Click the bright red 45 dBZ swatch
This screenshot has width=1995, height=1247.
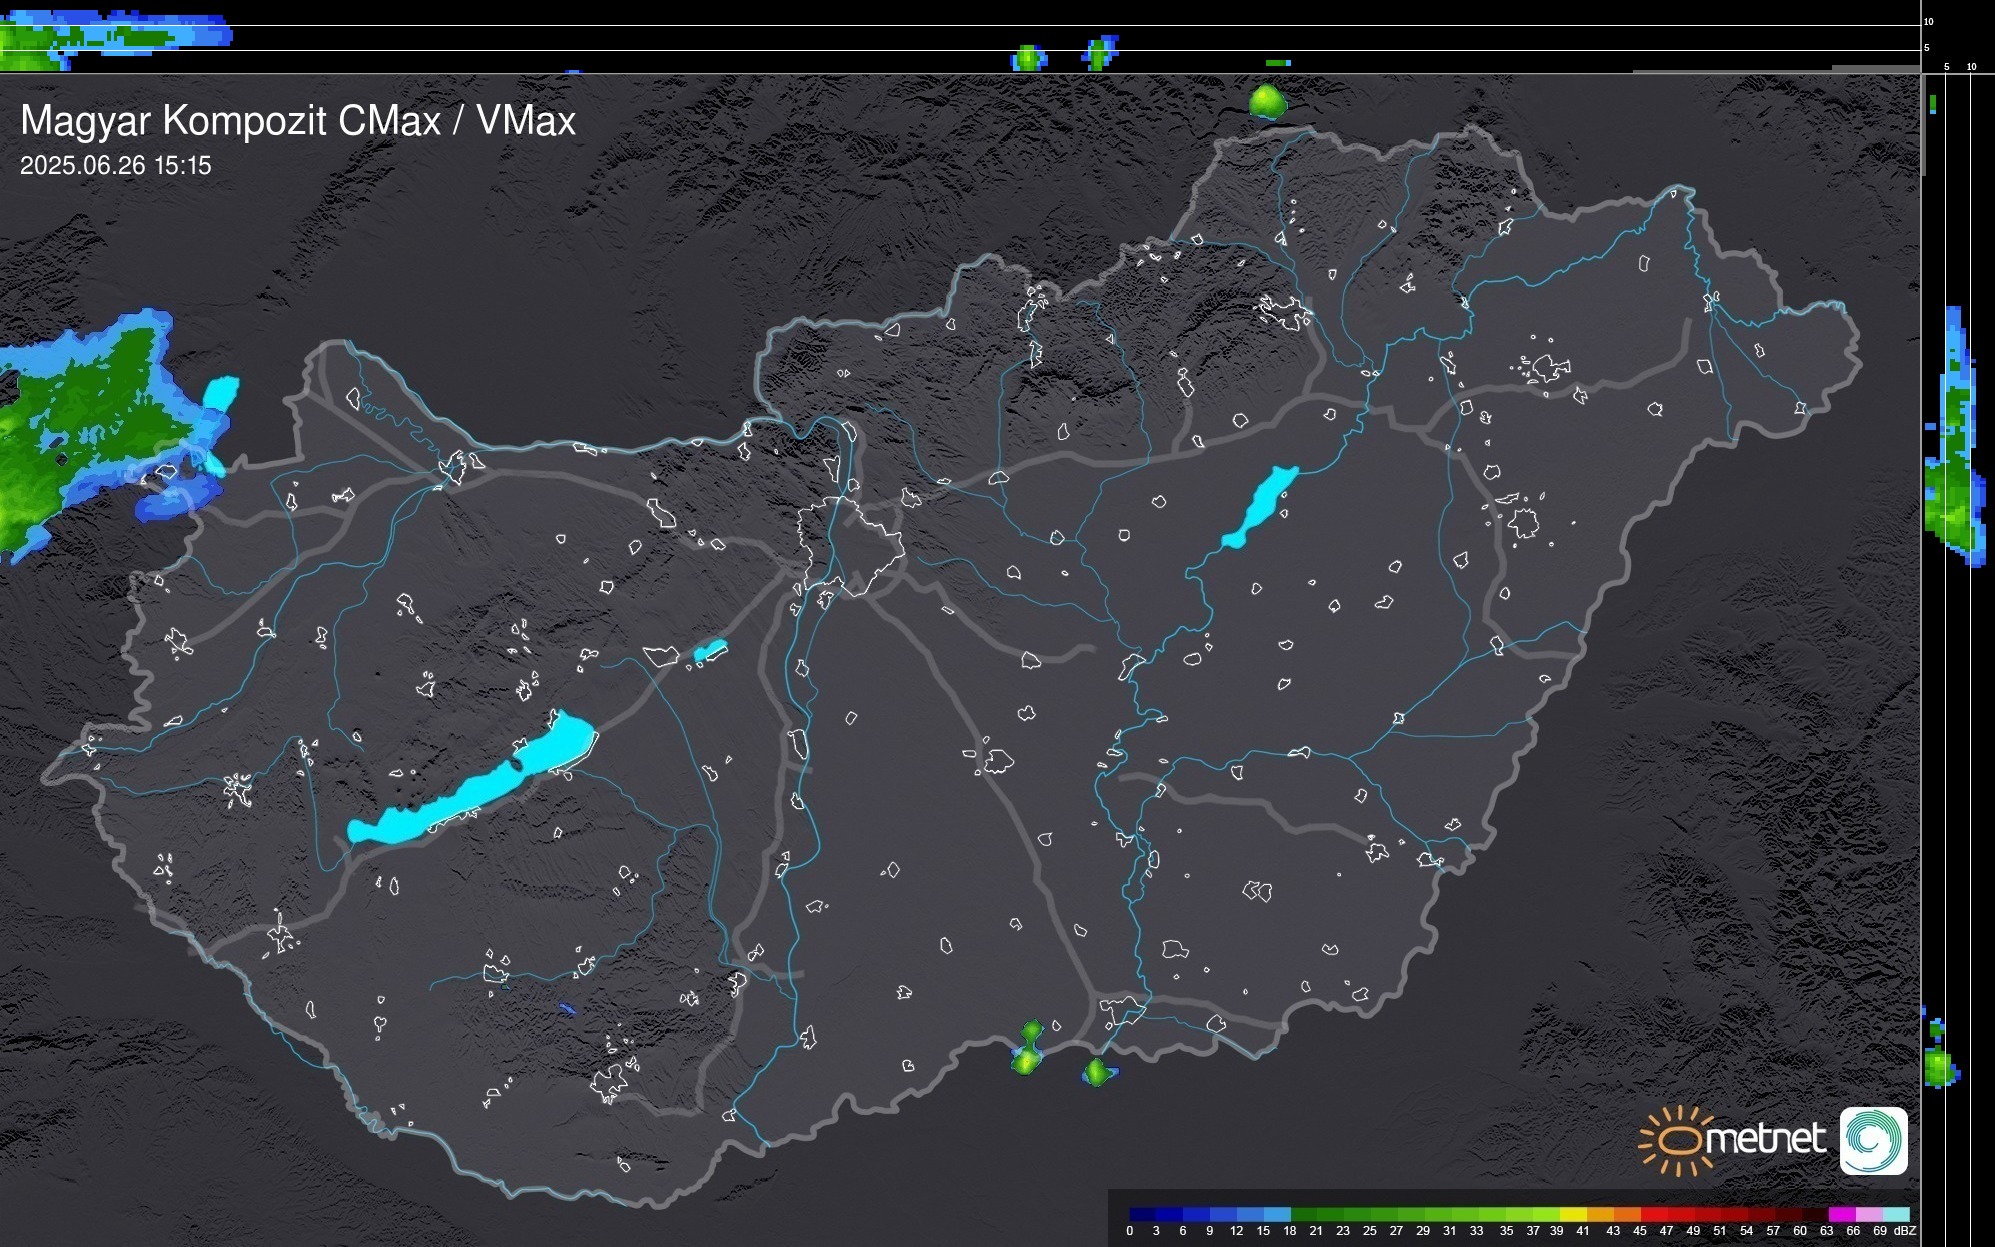tap(1654, 1214)
